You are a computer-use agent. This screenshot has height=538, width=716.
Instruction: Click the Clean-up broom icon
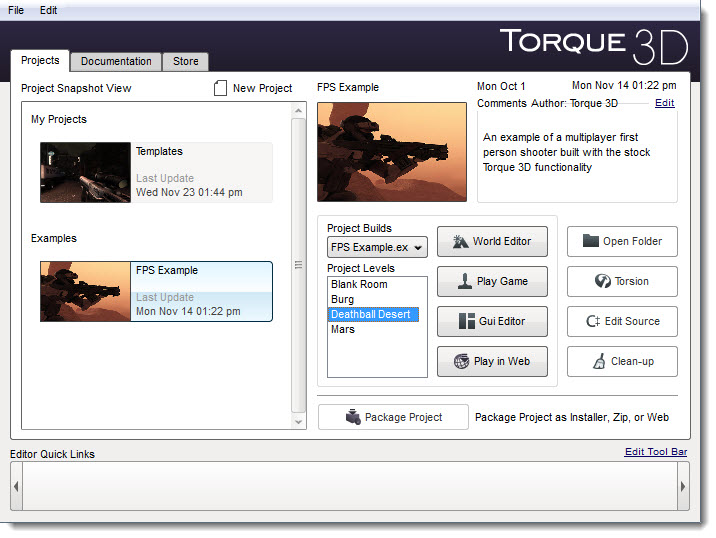pos(599,361)
